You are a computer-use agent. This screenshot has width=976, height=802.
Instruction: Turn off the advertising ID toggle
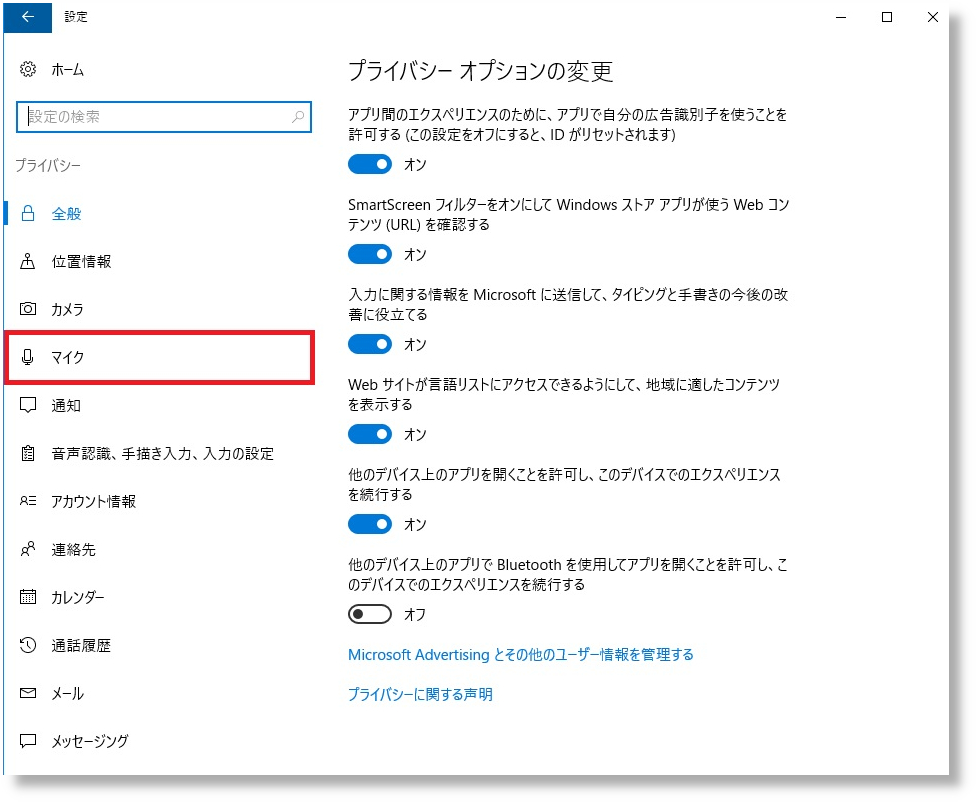click(370, 164)
